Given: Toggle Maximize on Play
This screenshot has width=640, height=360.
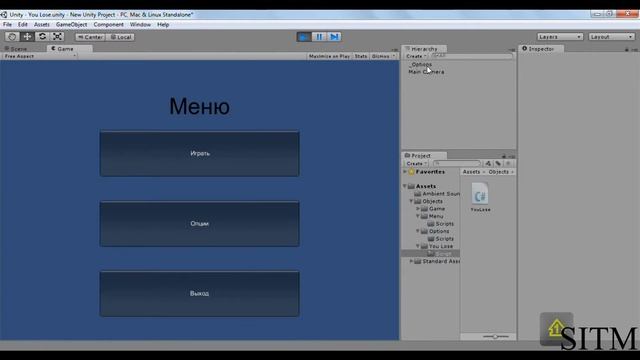Looking at the screenshot, I should click(329, 56).
